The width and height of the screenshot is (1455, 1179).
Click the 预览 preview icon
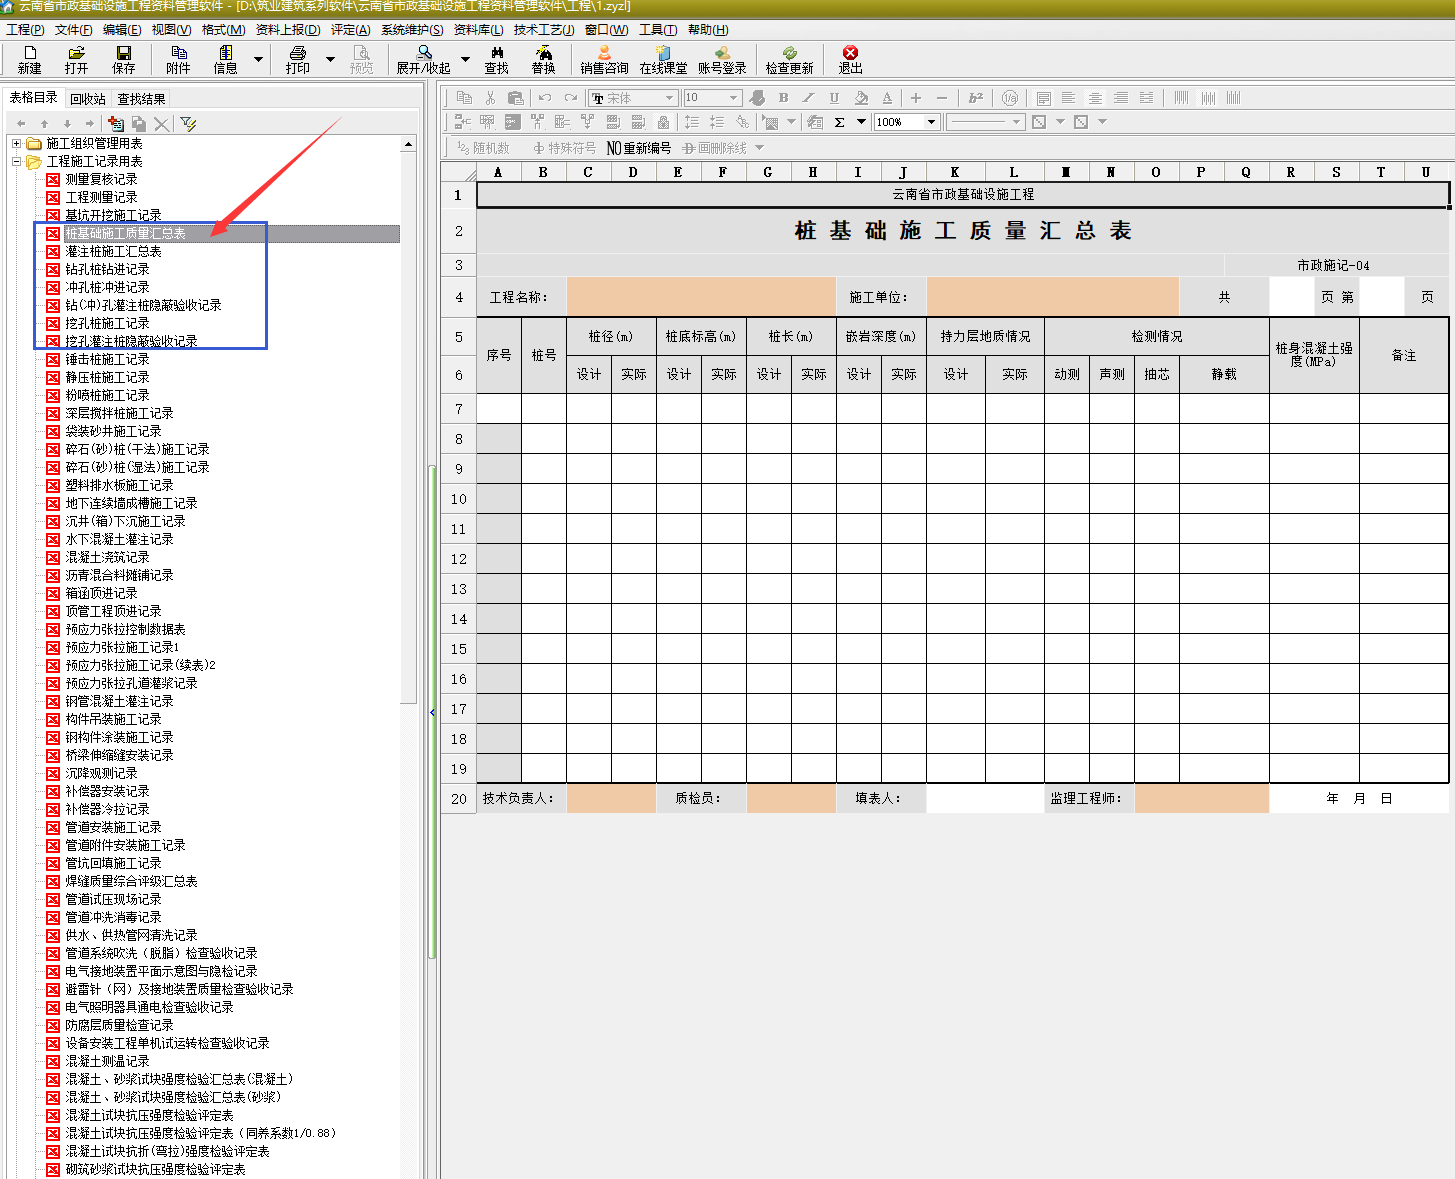(362, 60)
